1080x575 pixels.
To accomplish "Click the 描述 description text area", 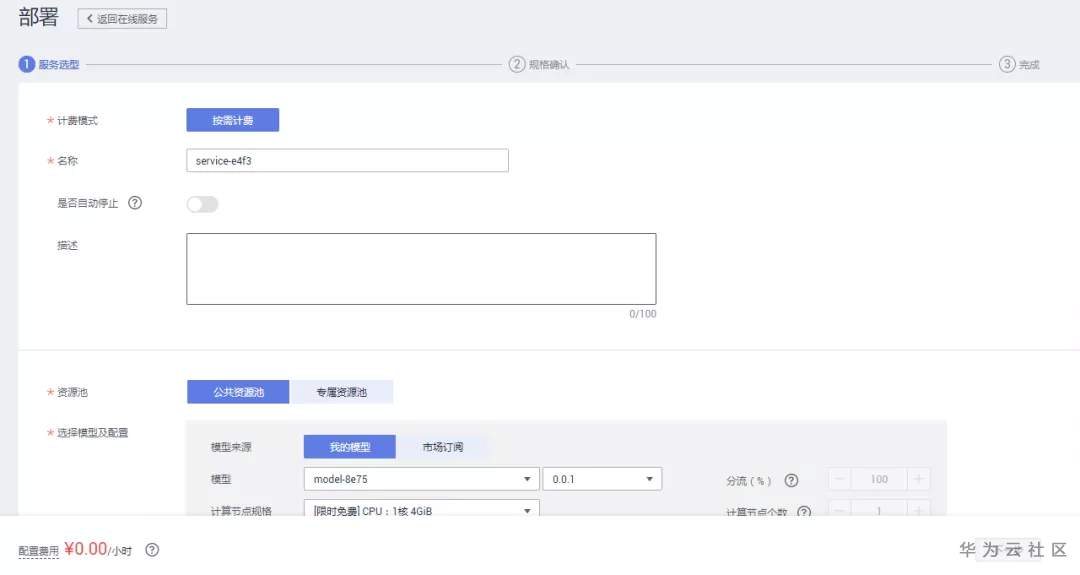I will pos(421,269).
